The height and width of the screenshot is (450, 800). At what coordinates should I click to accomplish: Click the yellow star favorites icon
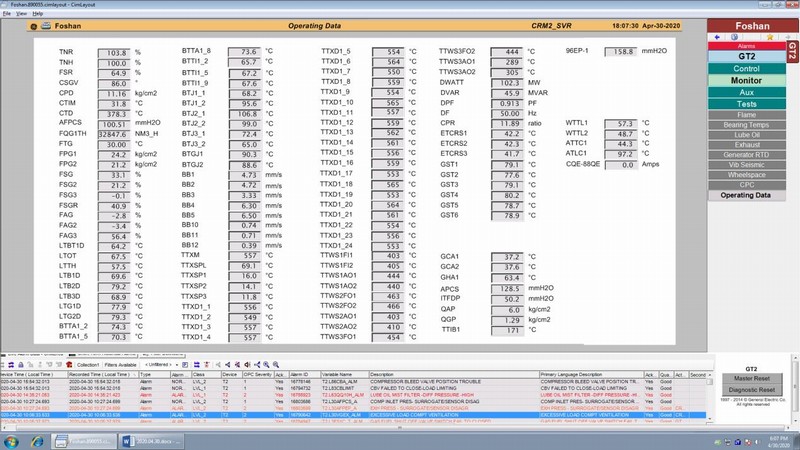[770, 37]
